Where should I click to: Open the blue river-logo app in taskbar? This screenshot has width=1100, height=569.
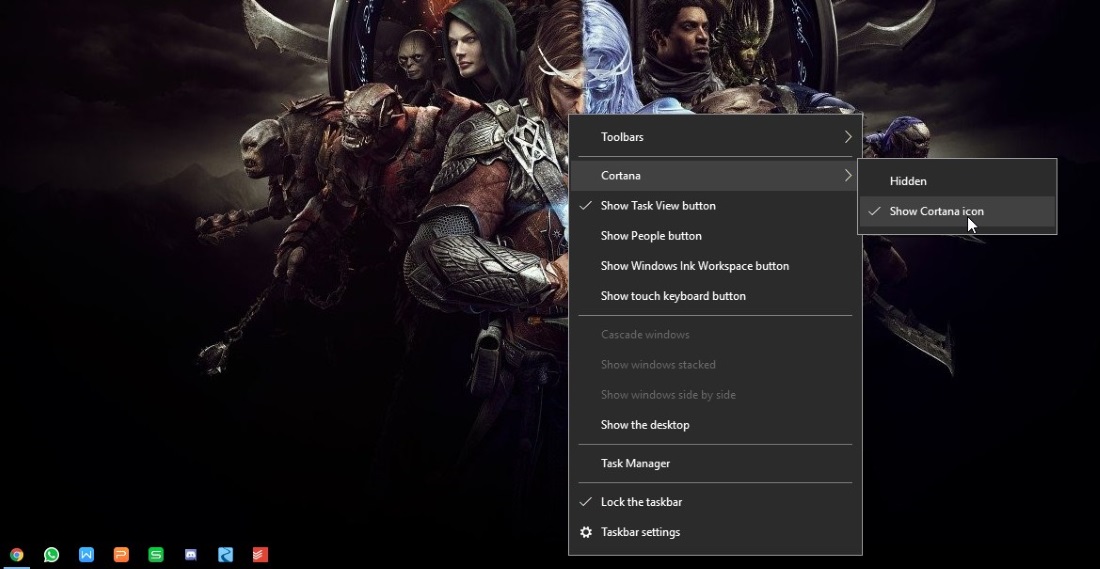pyautogui.click(x=225, y=555)
